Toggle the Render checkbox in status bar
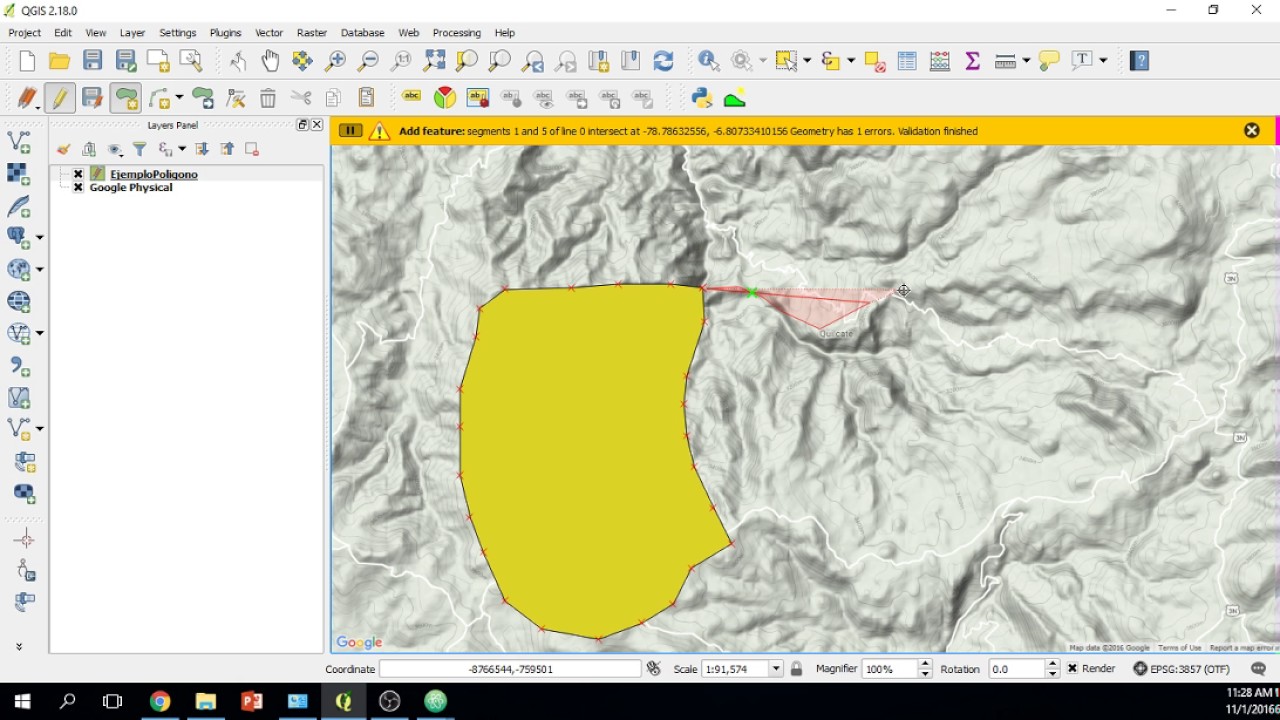 tap(1073, 669)
